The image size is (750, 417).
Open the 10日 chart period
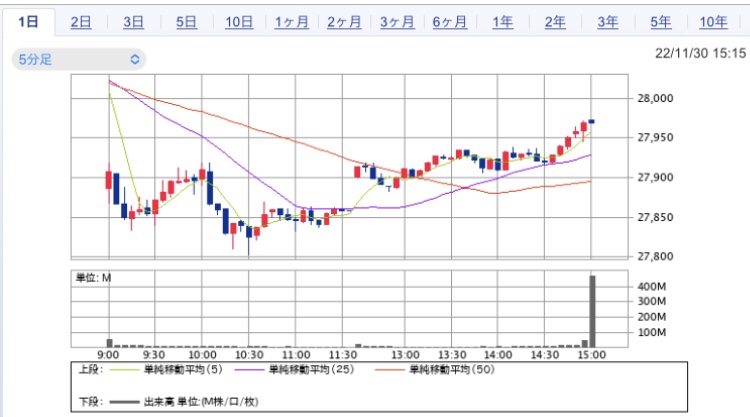(239, 22)
